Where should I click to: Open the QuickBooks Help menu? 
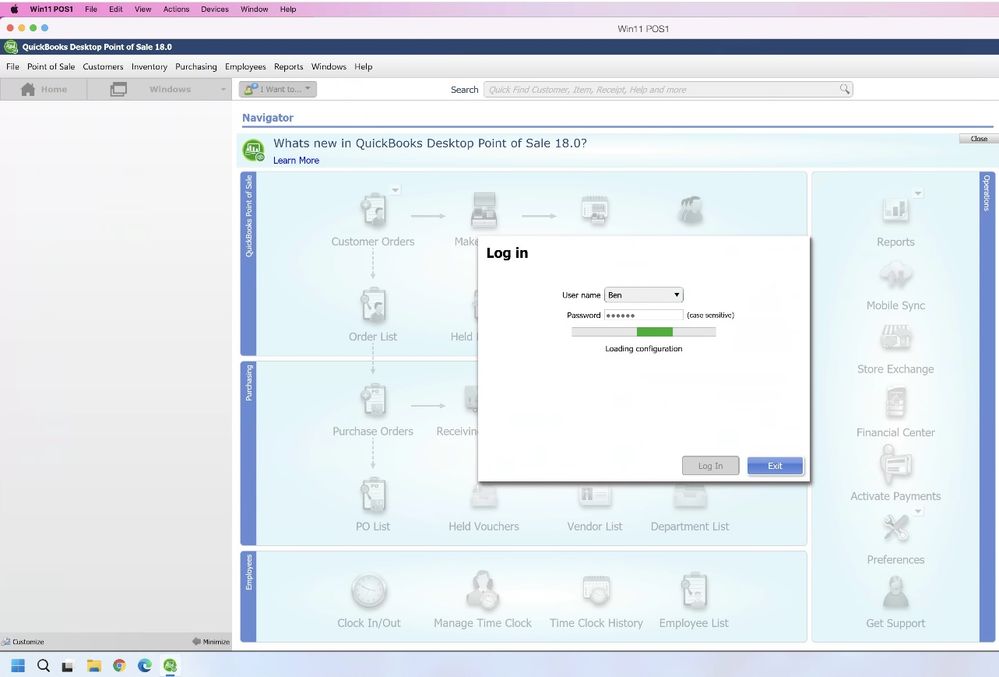363,66
